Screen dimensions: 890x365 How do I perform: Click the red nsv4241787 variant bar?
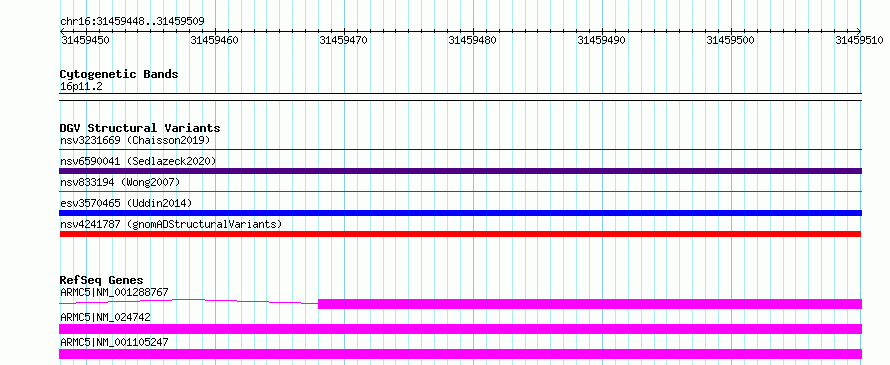460,234
